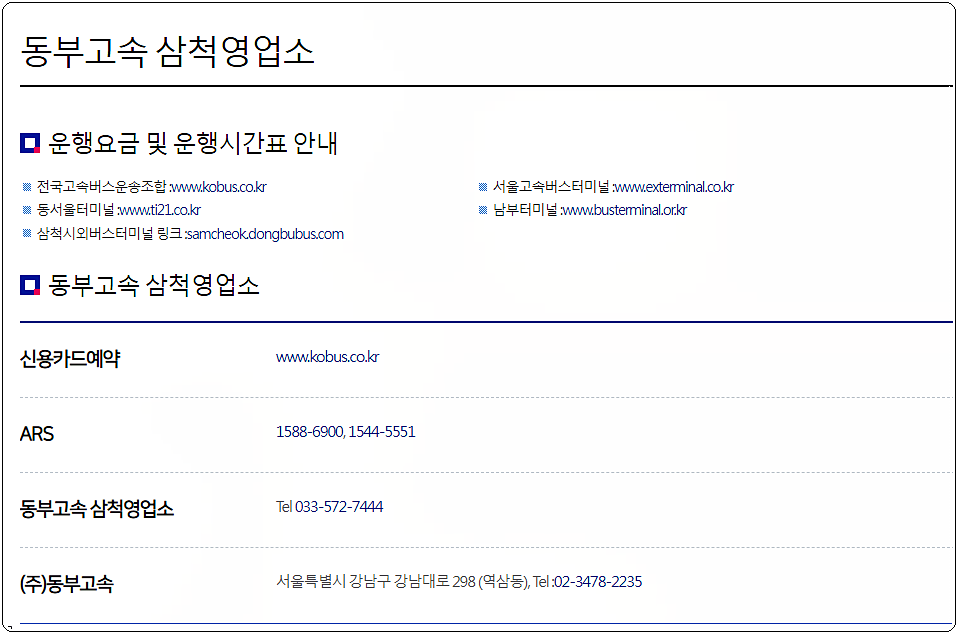958x634 pixels.
Task: Click phone number 033-572-7444
Action: [339, 507]
